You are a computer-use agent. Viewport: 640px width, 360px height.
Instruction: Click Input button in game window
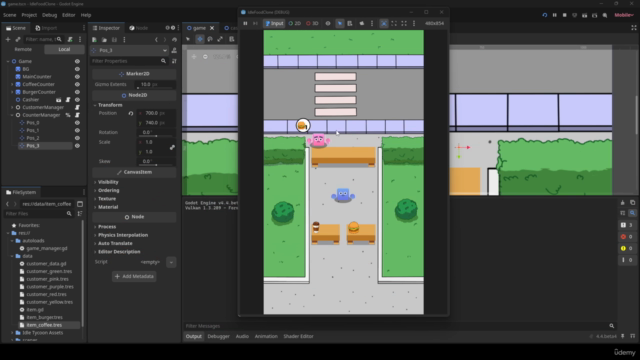pos(274,23)
